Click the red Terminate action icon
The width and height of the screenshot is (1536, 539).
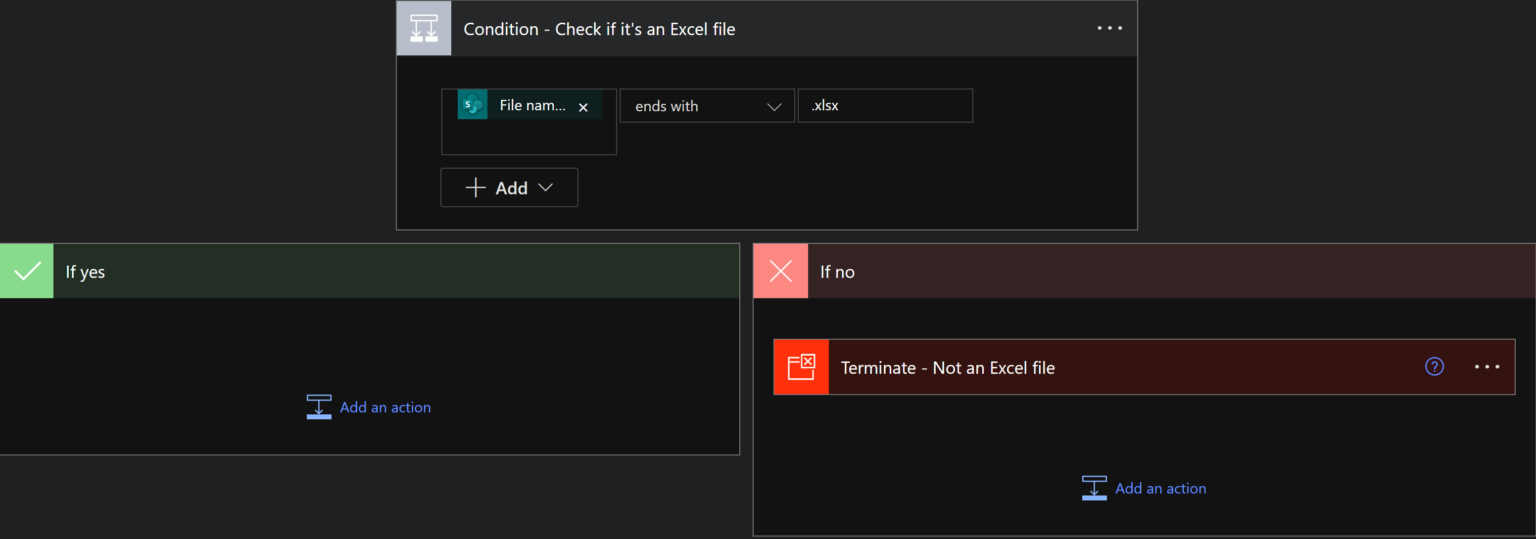click(x=801, y=367)
